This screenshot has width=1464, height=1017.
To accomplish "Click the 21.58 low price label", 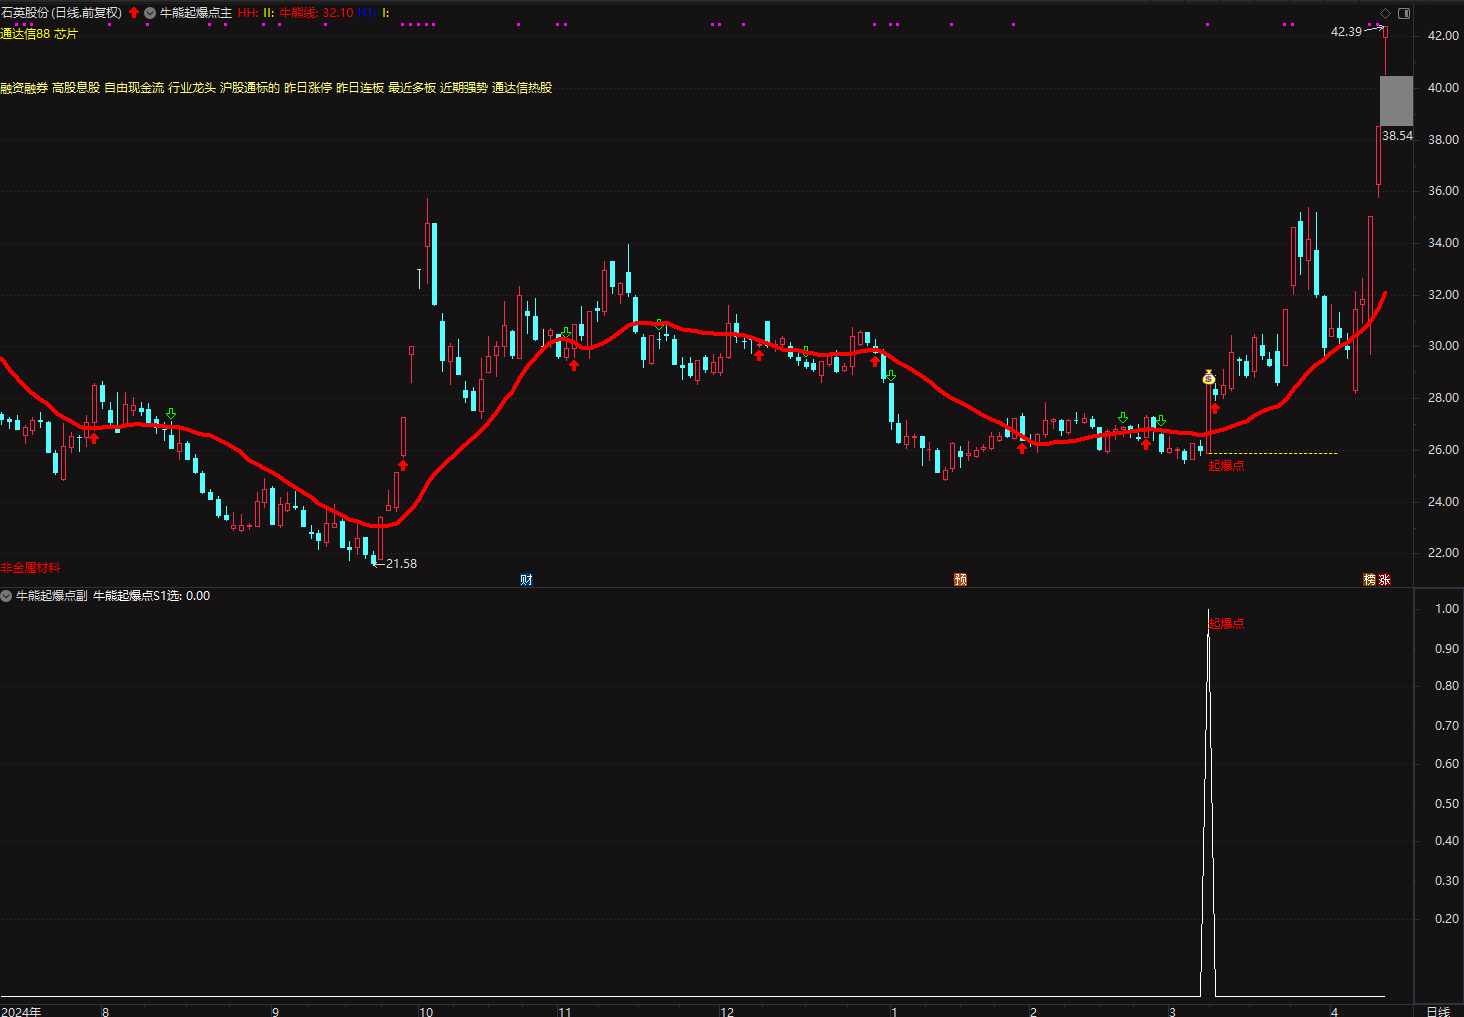I will pos(401,564).
